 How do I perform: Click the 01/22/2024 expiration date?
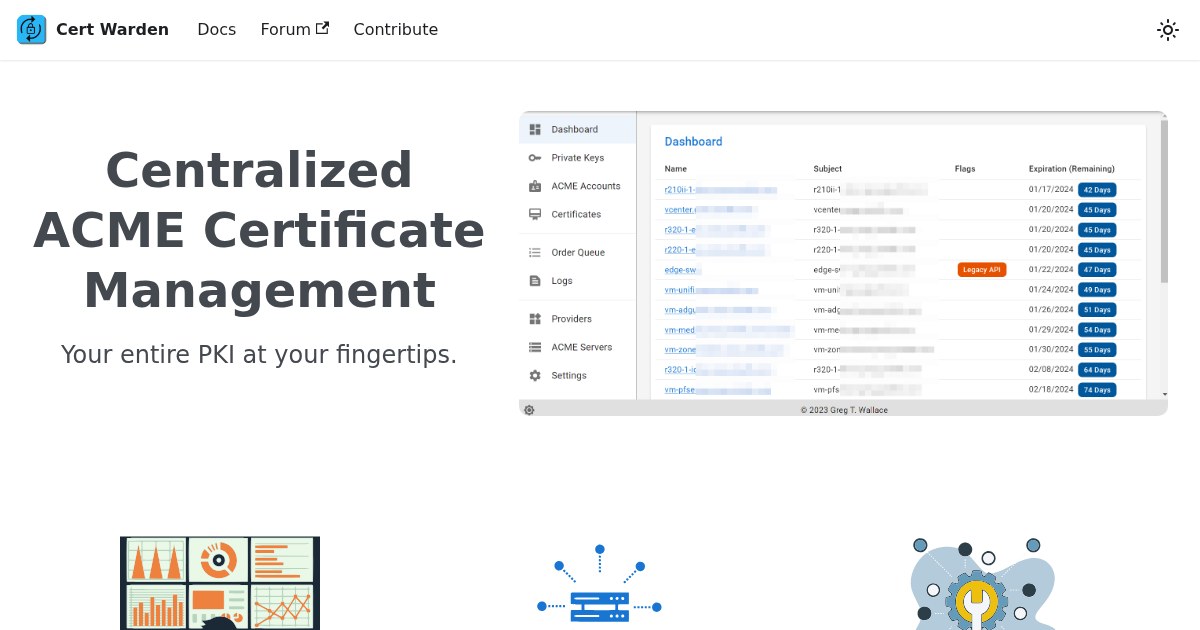(1051, 269)
